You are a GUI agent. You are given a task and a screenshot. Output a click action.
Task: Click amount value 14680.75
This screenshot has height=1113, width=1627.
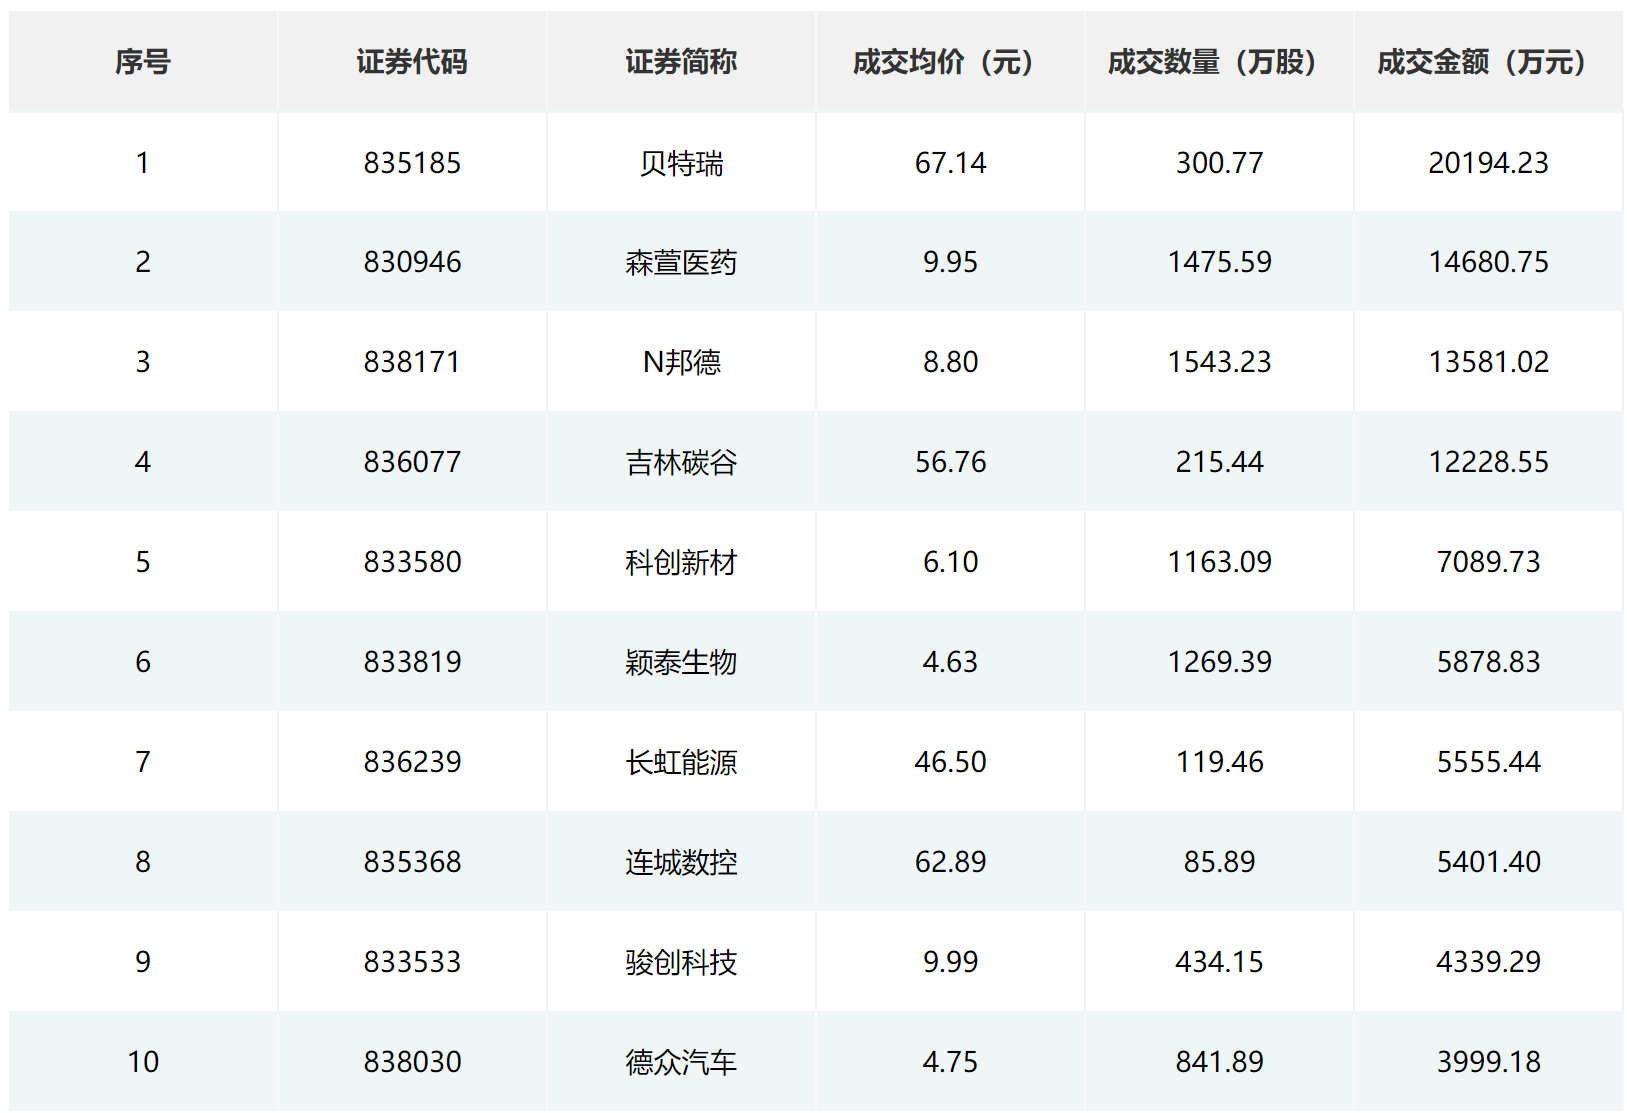coord(1488,262)
